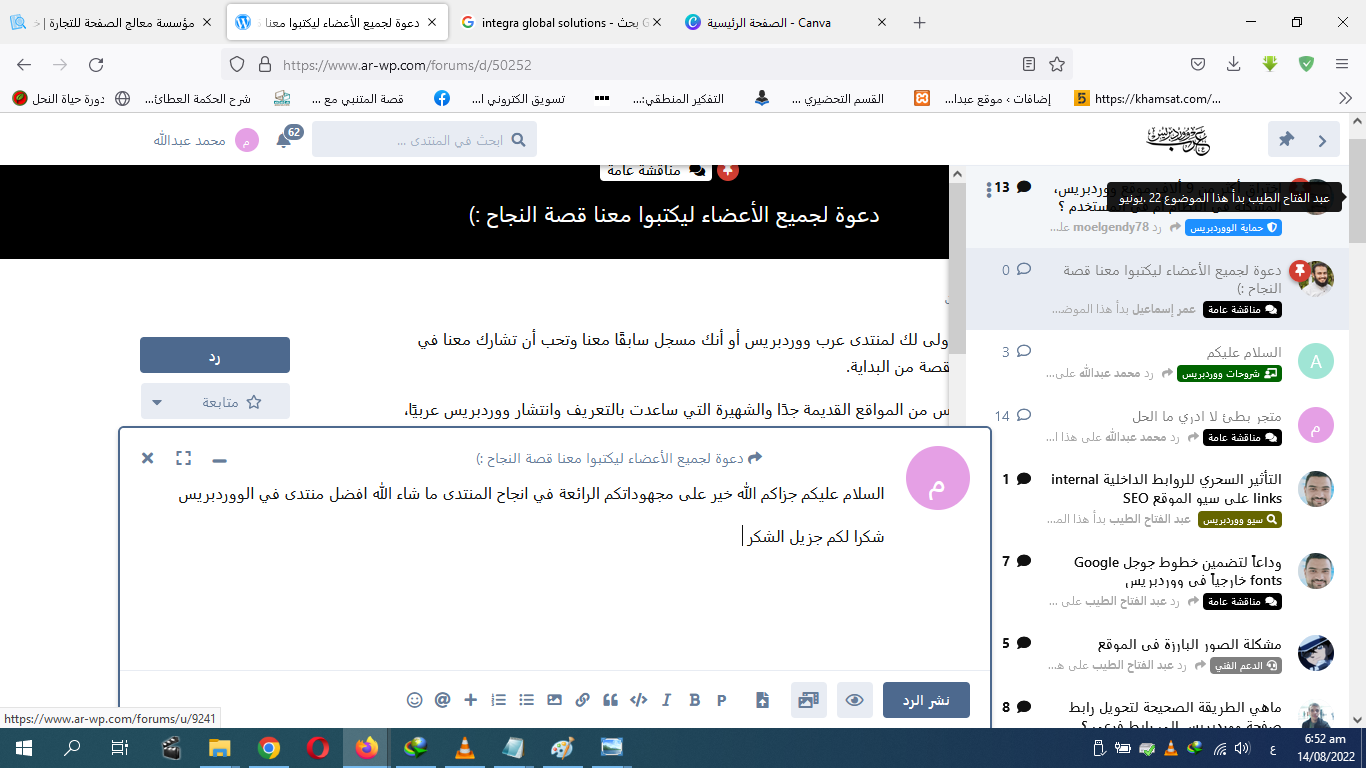Click the رد reply button
1366x768 pixels.
pyautogui.click(x=215, y=355)
